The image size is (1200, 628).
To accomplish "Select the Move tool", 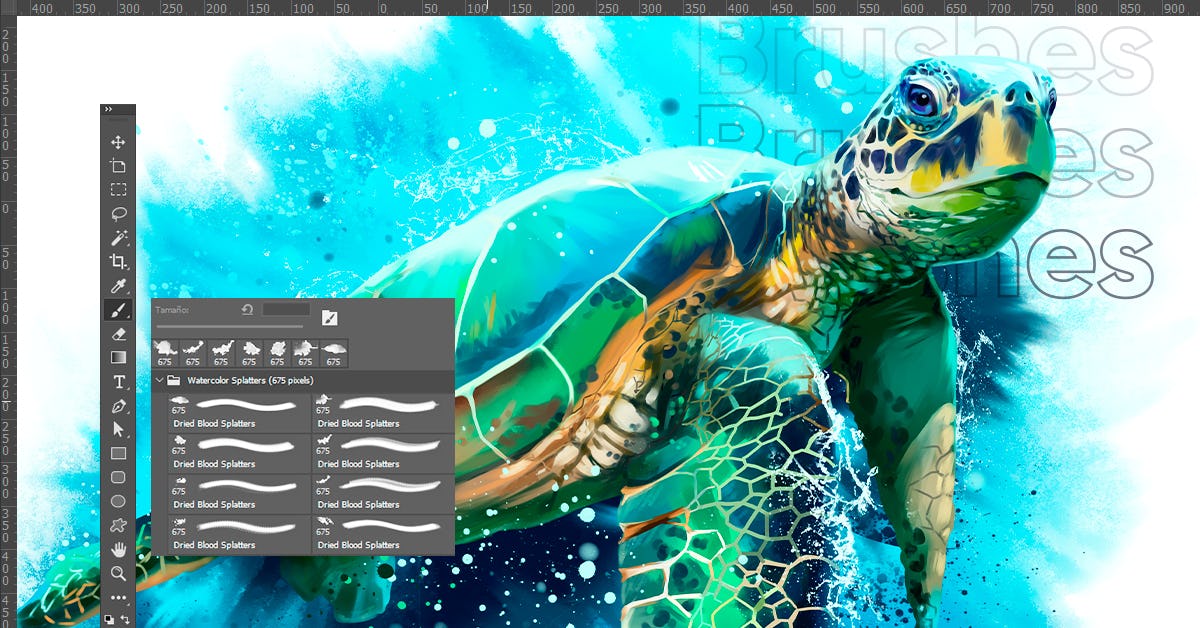I will pyautogui.click(x=118, y=142).
